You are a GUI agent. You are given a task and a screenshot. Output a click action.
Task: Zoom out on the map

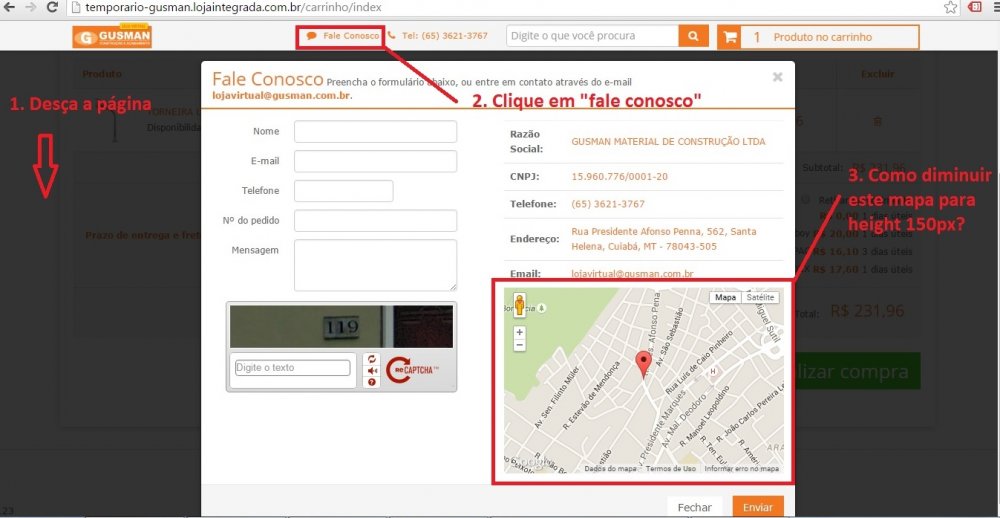(x=519, y=344)
